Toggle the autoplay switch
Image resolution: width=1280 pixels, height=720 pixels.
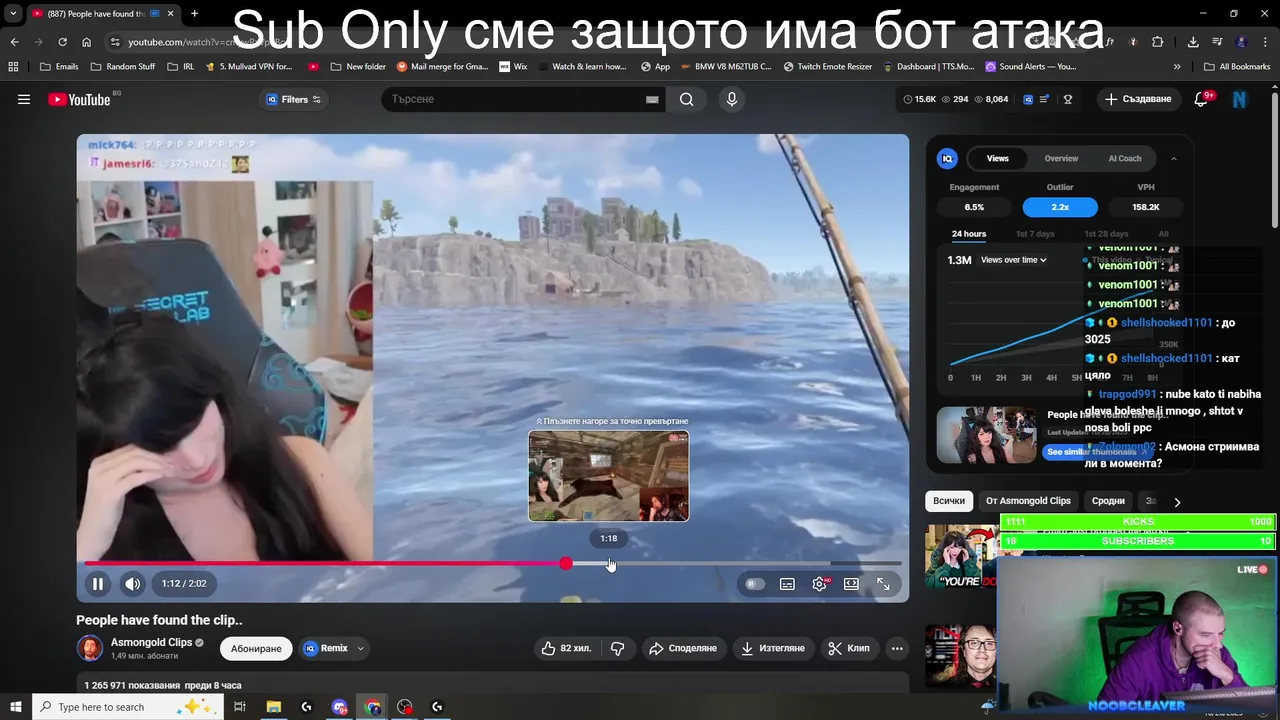(755, 584)
